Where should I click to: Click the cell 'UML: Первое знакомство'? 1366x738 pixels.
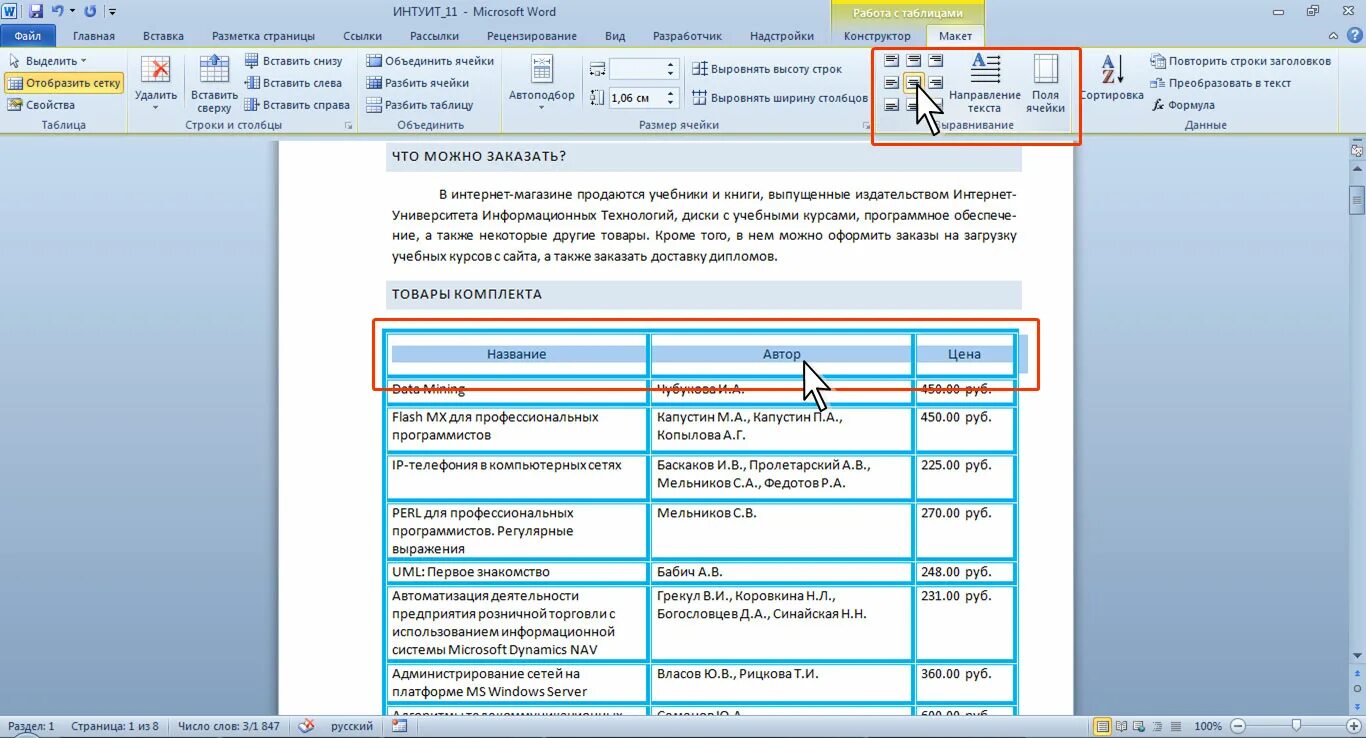[517, 573]
